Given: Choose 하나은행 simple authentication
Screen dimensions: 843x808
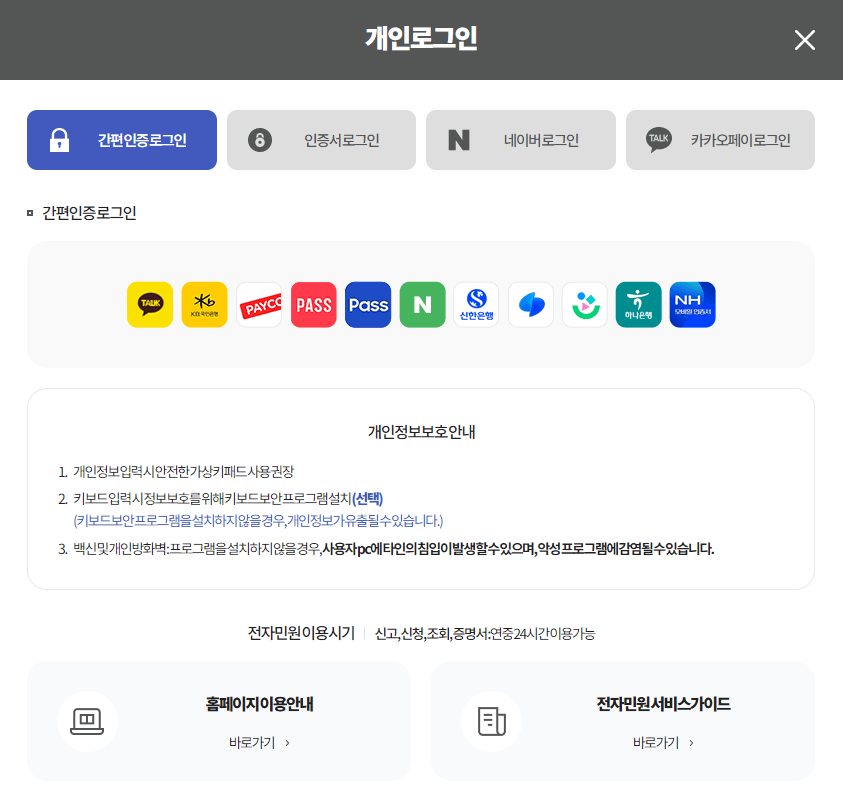Looking at the screenshot, I should 638,304.
